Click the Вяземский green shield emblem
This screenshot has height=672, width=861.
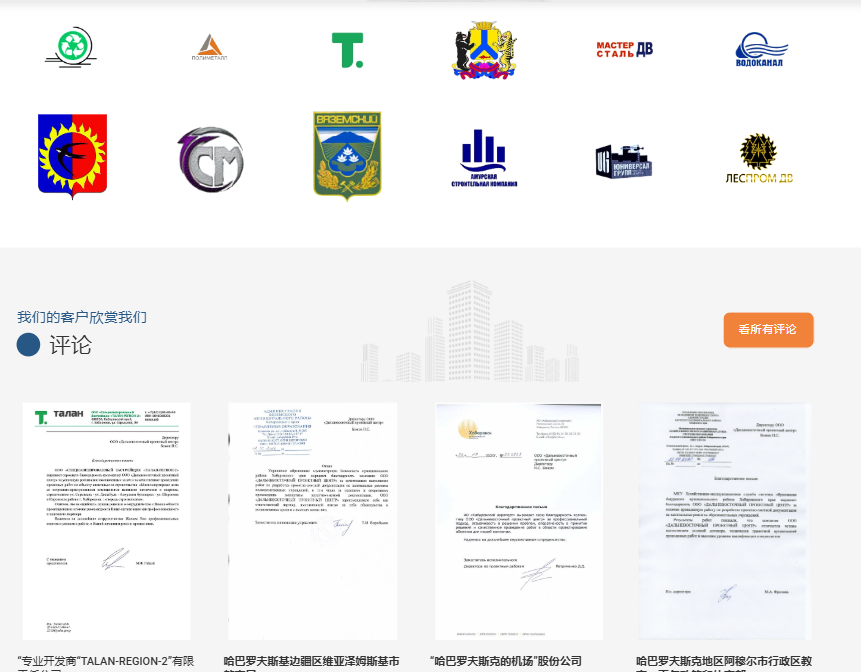pyautogui.click(x=347, y=157)
